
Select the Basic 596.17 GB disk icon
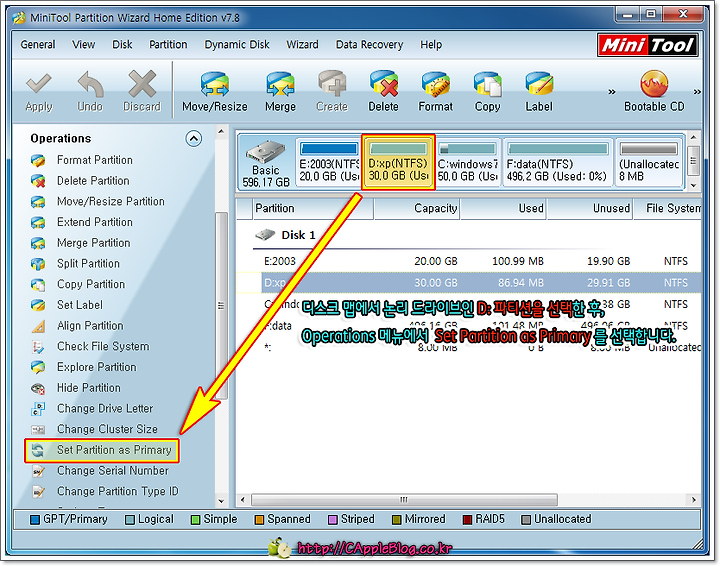pyautogui.click(x=266, y=163)
